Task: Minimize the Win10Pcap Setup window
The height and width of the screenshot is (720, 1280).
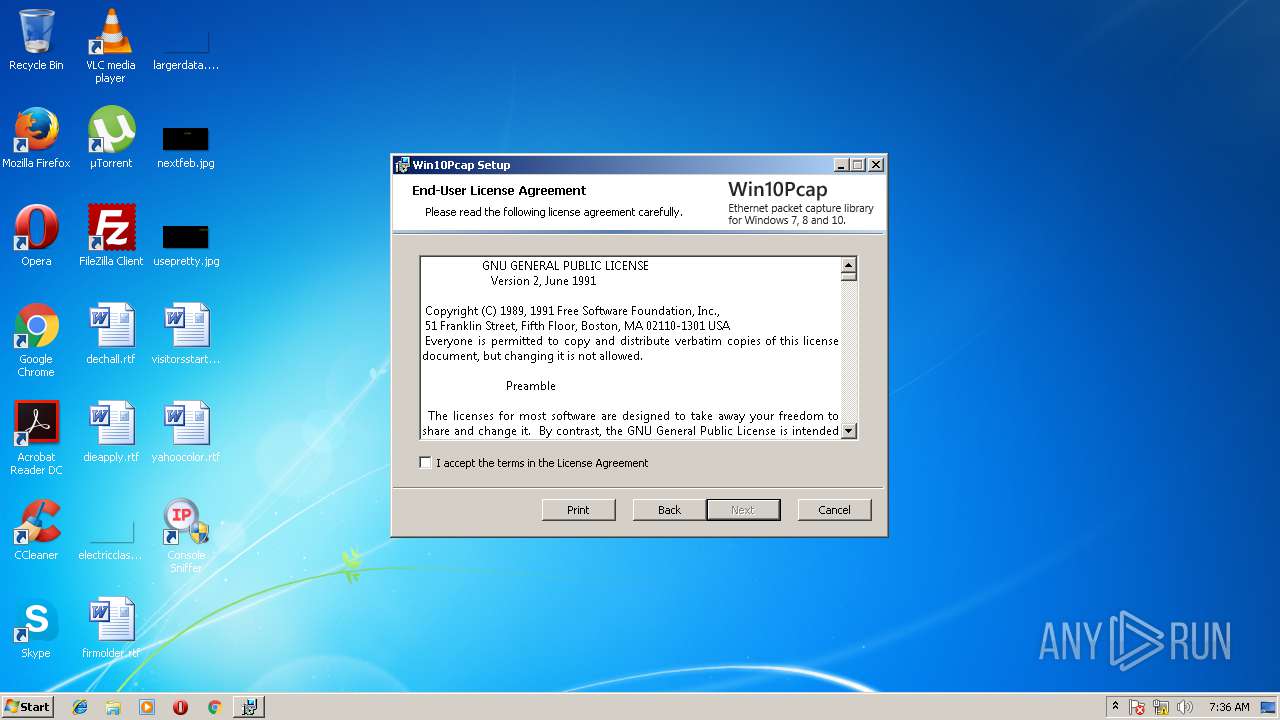Action: [841, 165]
